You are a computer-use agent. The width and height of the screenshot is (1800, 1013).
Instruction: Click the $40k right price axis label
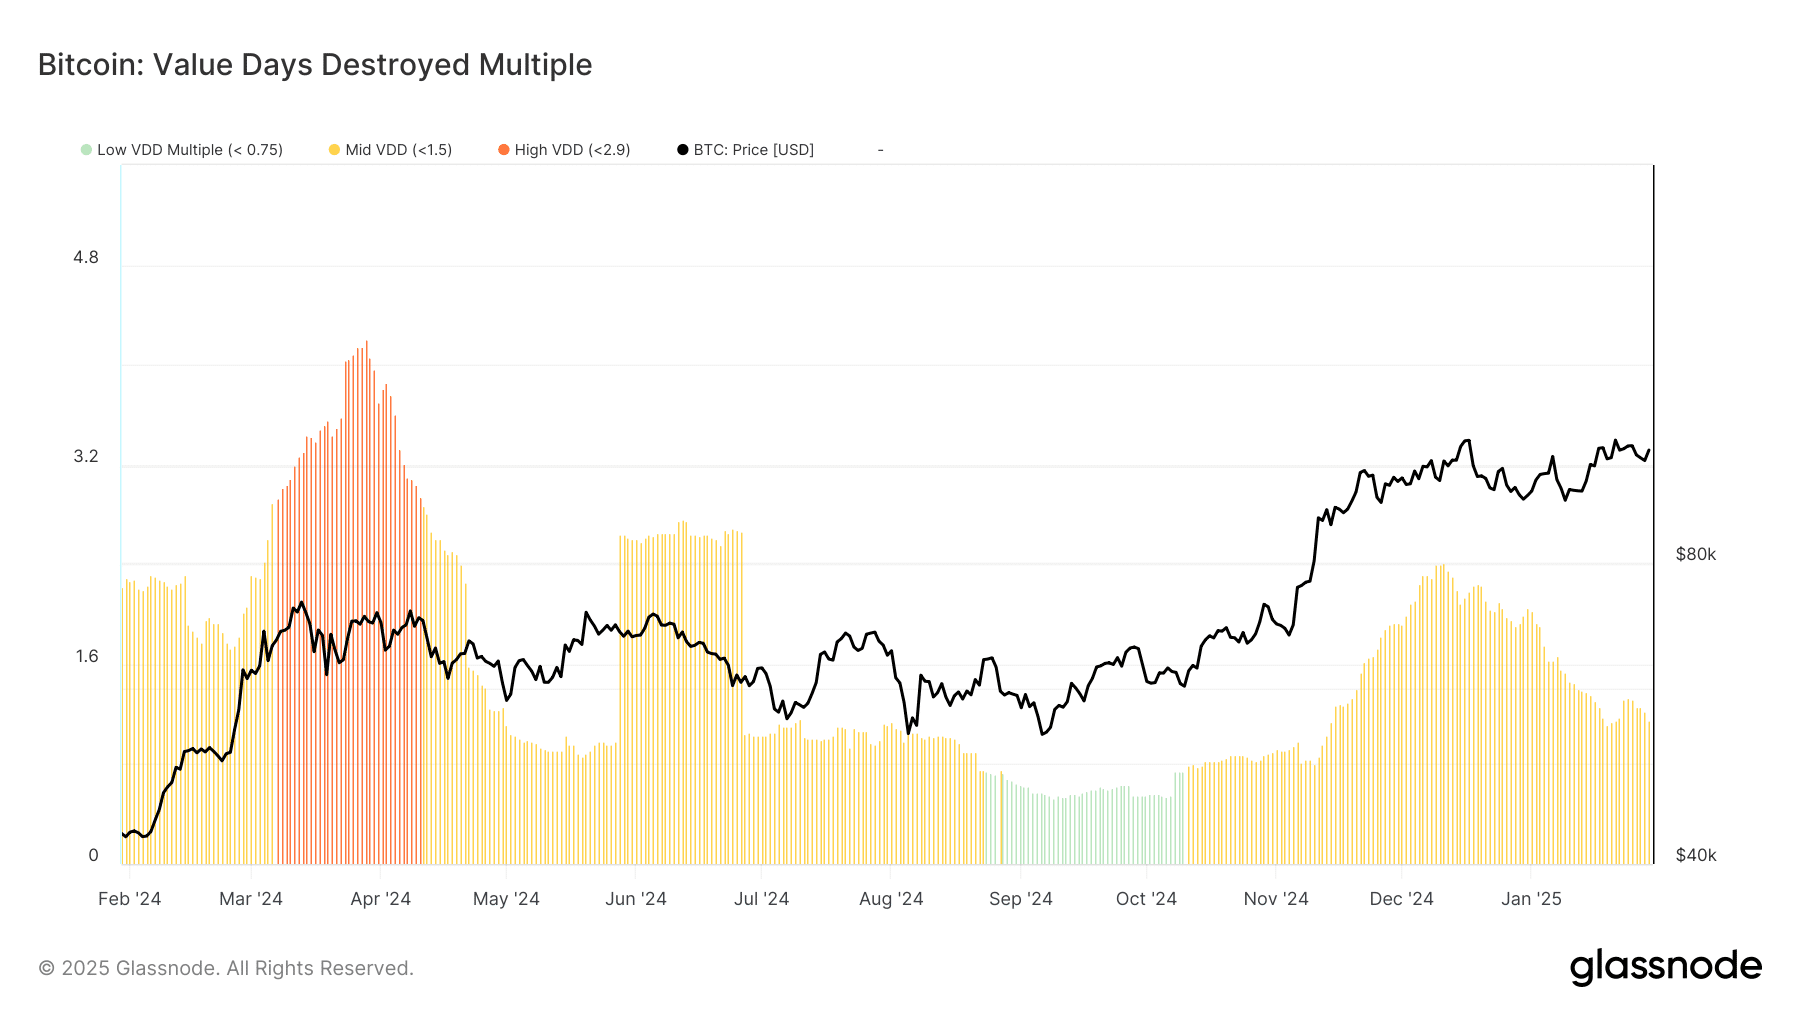(1696, 855)
